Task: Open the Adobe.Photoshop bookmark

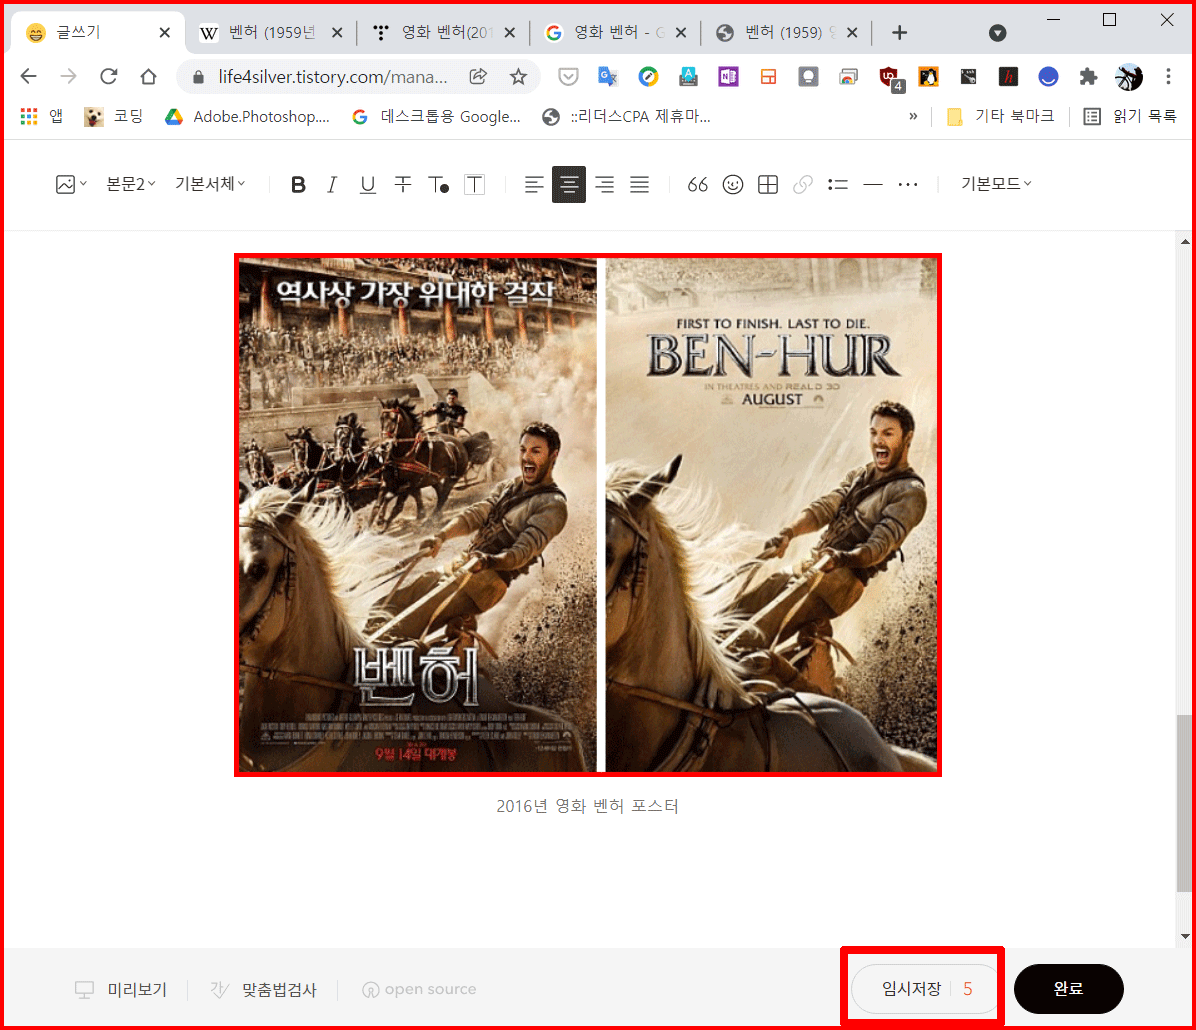Action: (x=248, y=117)
